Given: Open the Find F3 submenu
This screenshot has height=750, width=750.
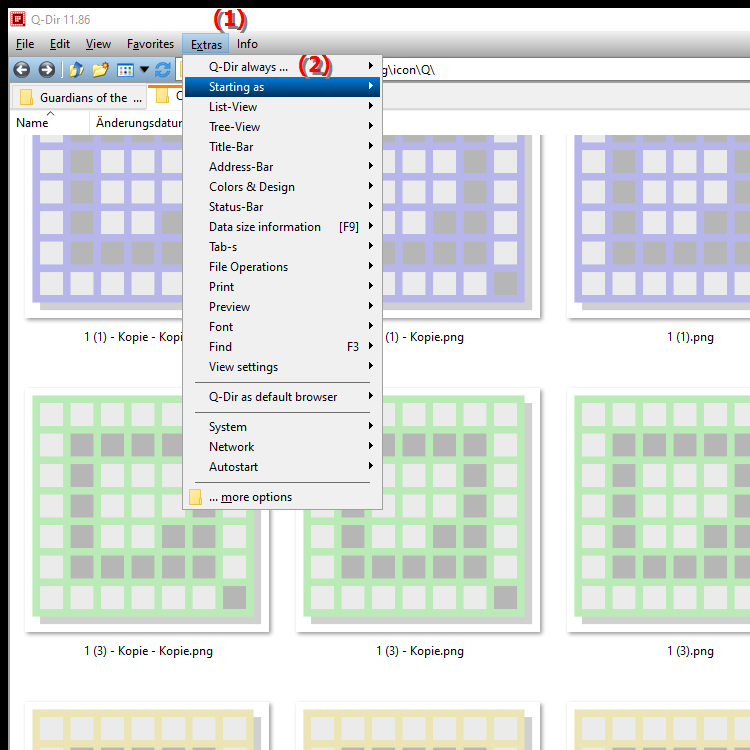Looking at the screenshot, I should click(x=282, y=347).
